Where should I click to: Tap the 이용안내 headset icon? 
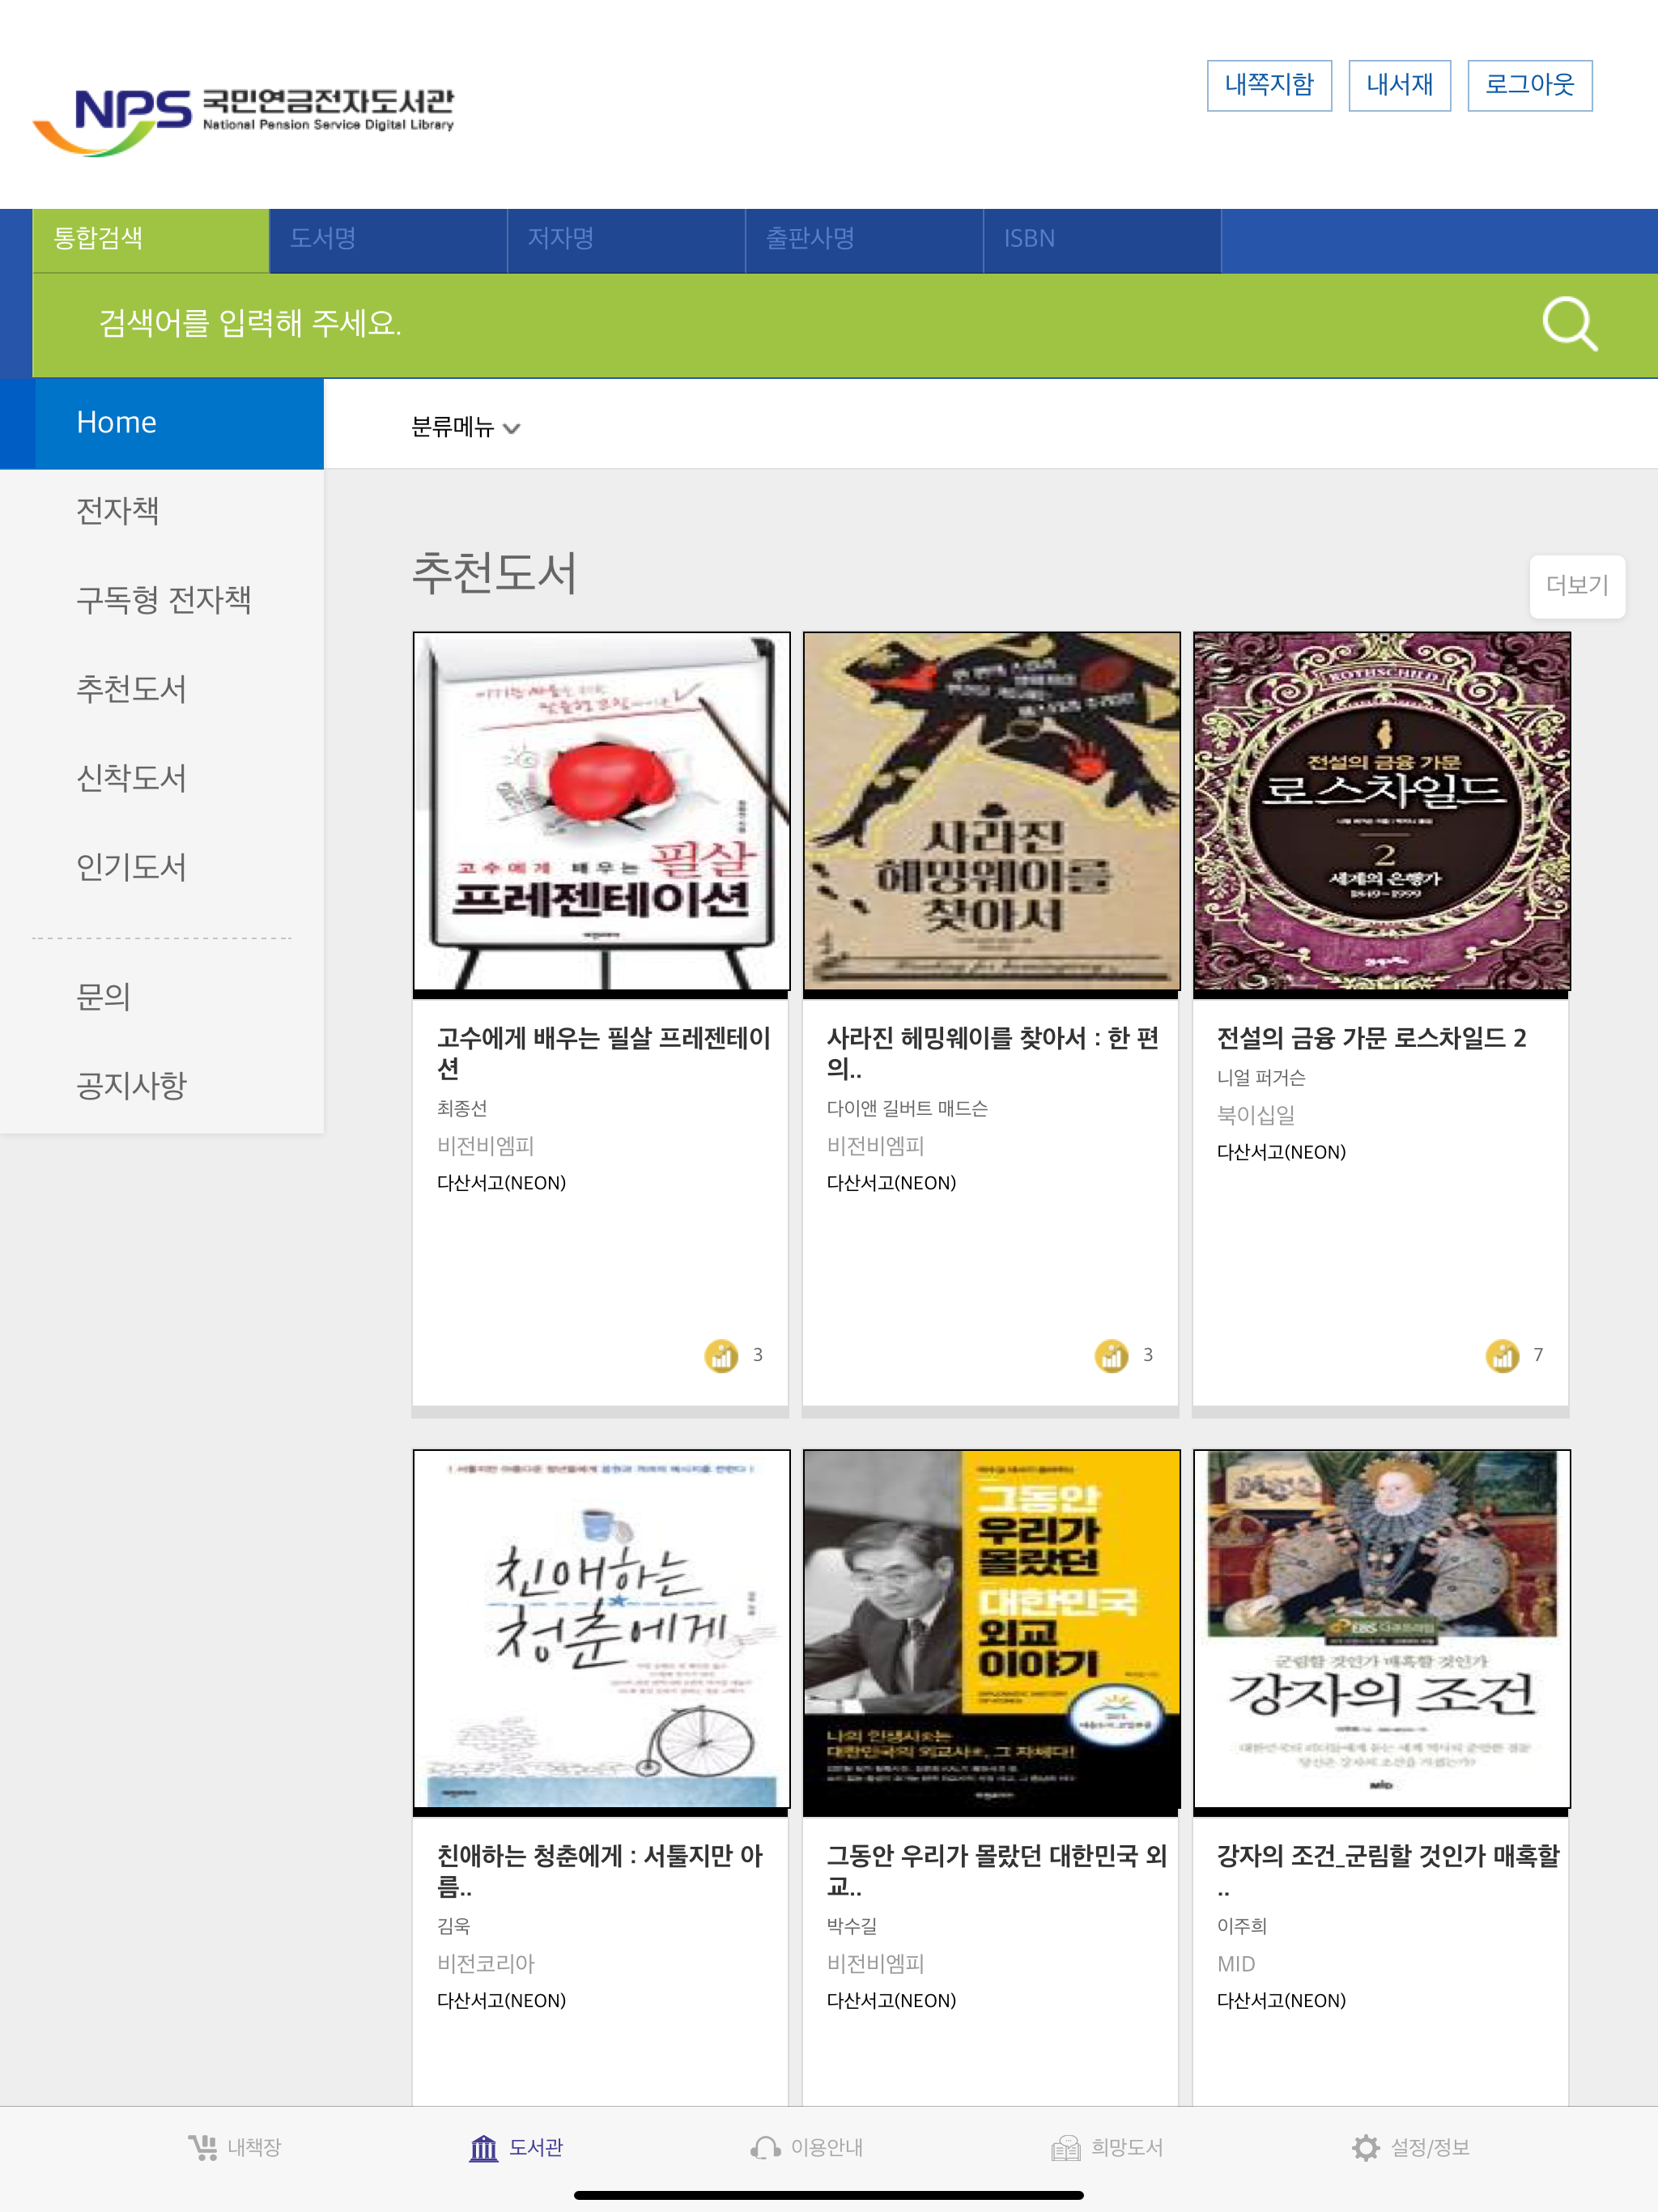pyautogui.click(x=765, y=2147)
